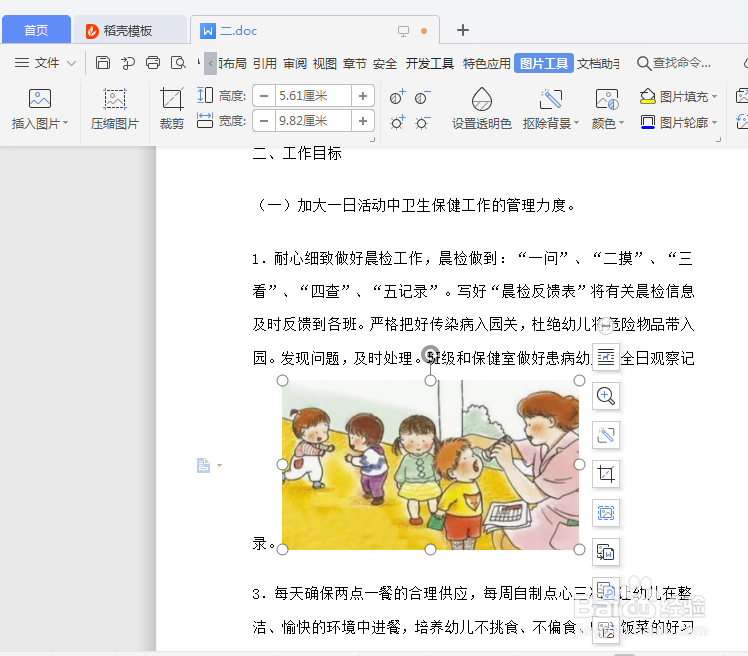This screenshot has width=748, height=656.
Task: Click the heading text 二、工作目标
Action: point(297,154)
